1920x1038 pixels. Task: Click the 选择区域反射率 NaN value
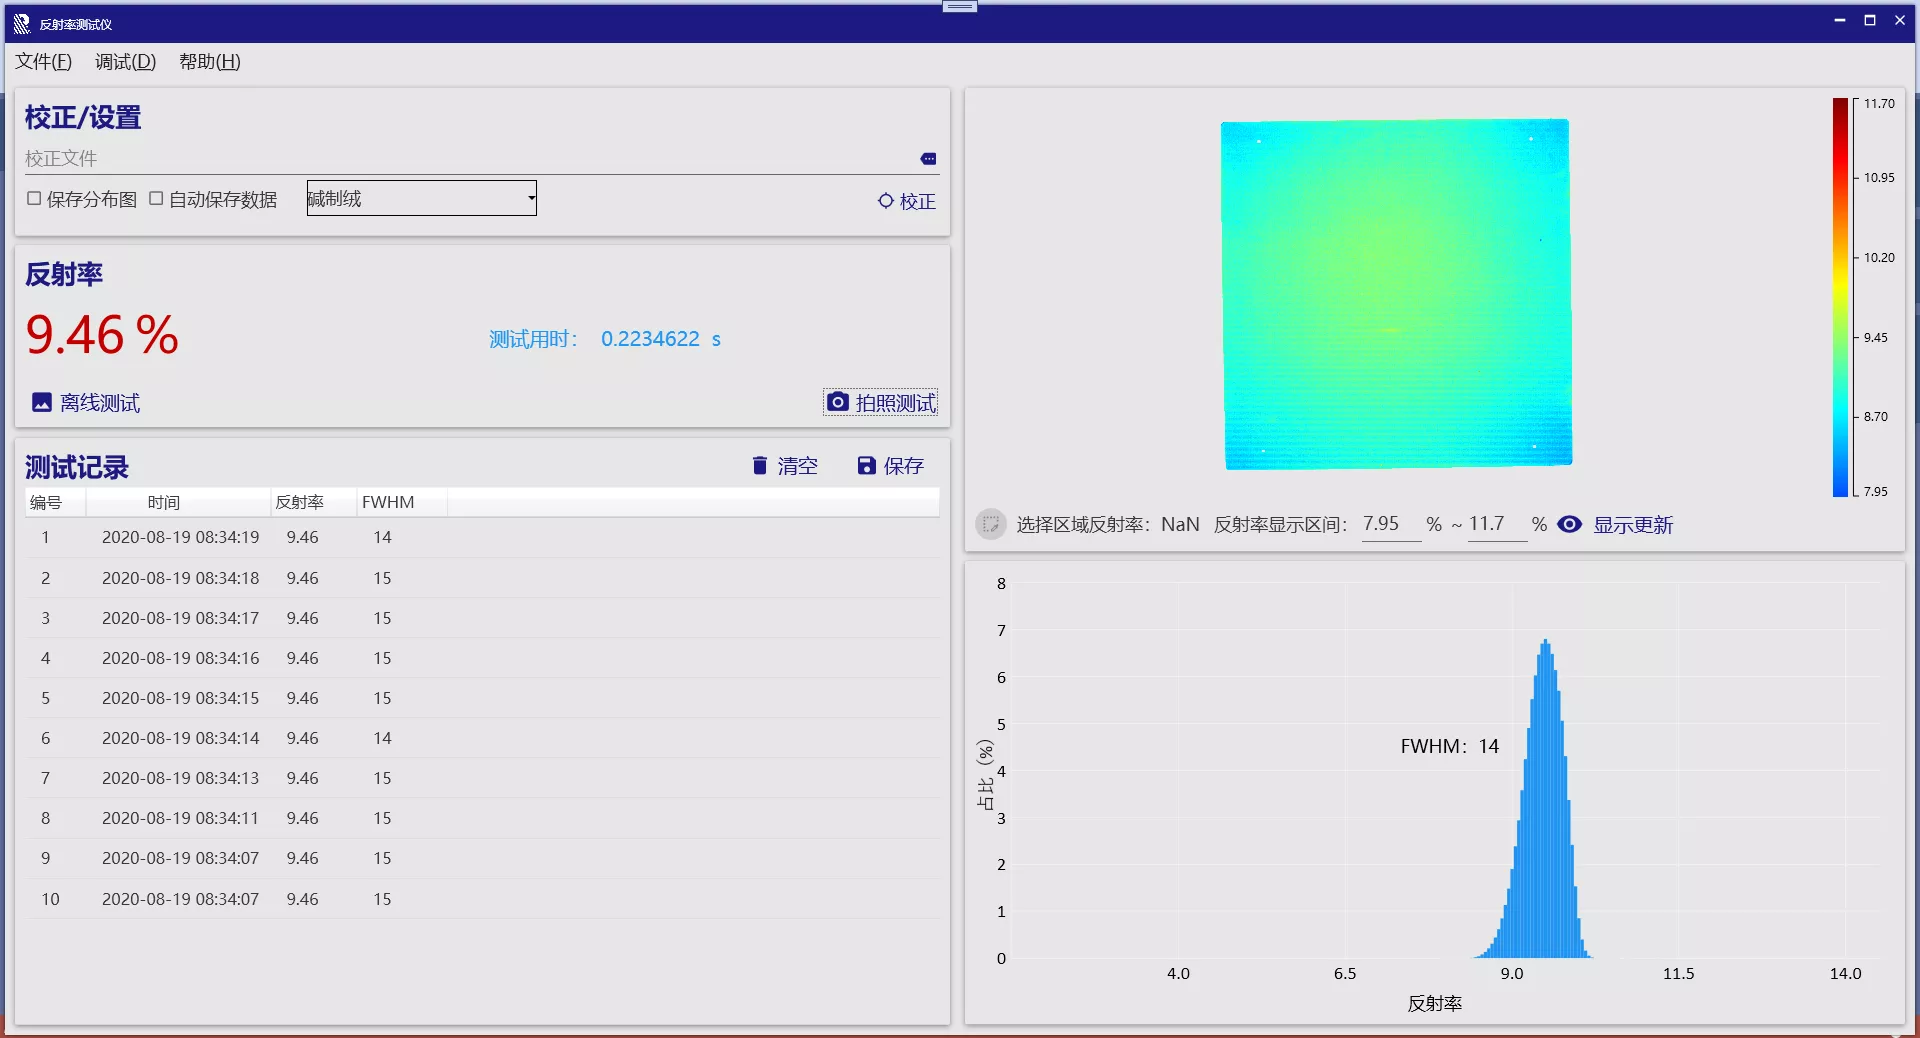pos(1180,524)
